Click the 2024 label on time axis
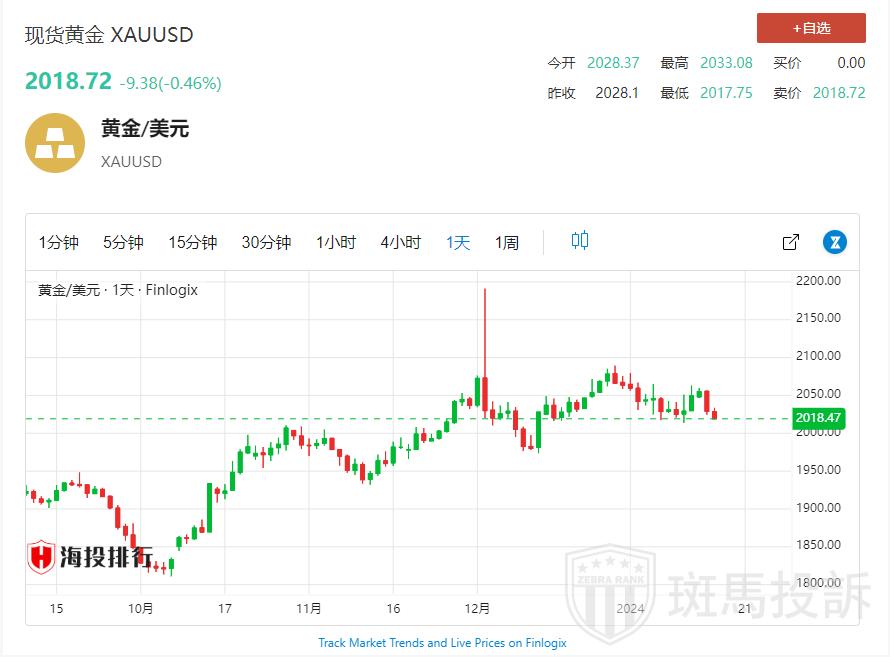Viewport: 890px width, 657px height. point(630,608)
